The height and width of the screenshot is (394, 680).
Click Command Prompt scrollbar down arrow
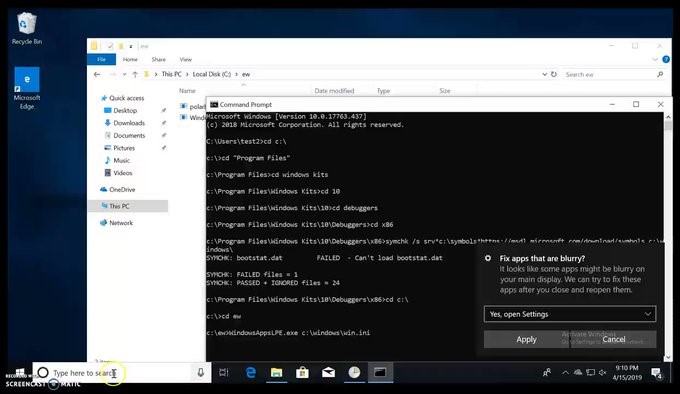[668, 357]
